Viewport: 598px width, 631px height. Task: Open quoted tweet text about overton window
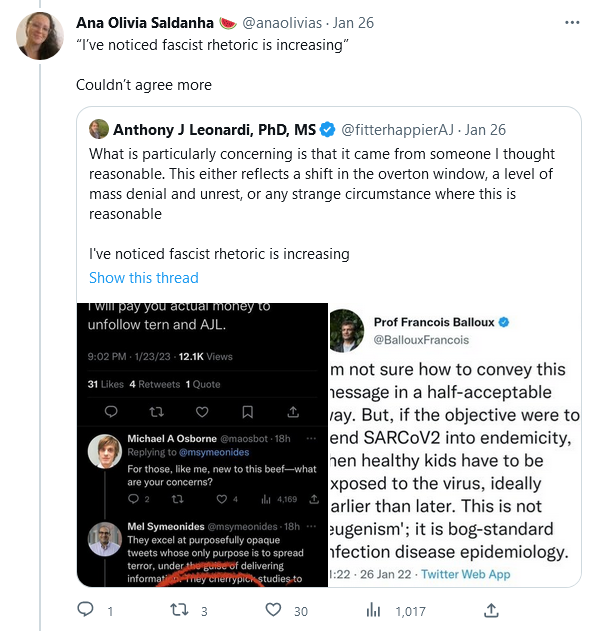[322, 184]
